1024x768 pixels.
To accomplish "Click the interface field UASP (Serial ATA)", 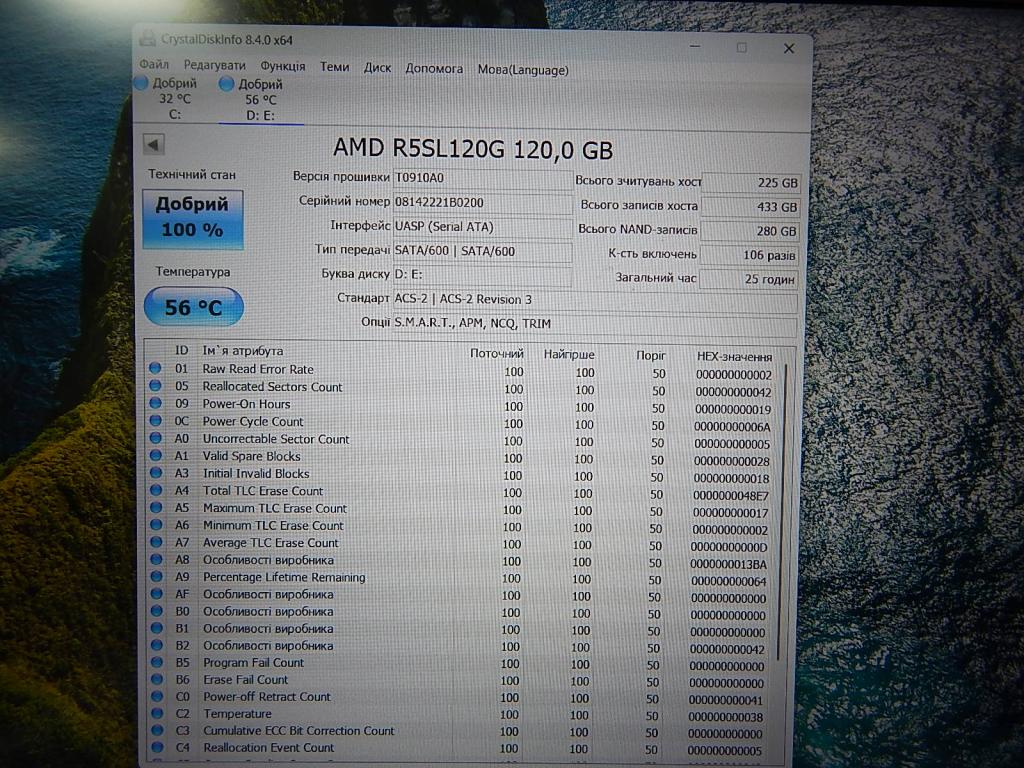I will [x=483, y=227].
